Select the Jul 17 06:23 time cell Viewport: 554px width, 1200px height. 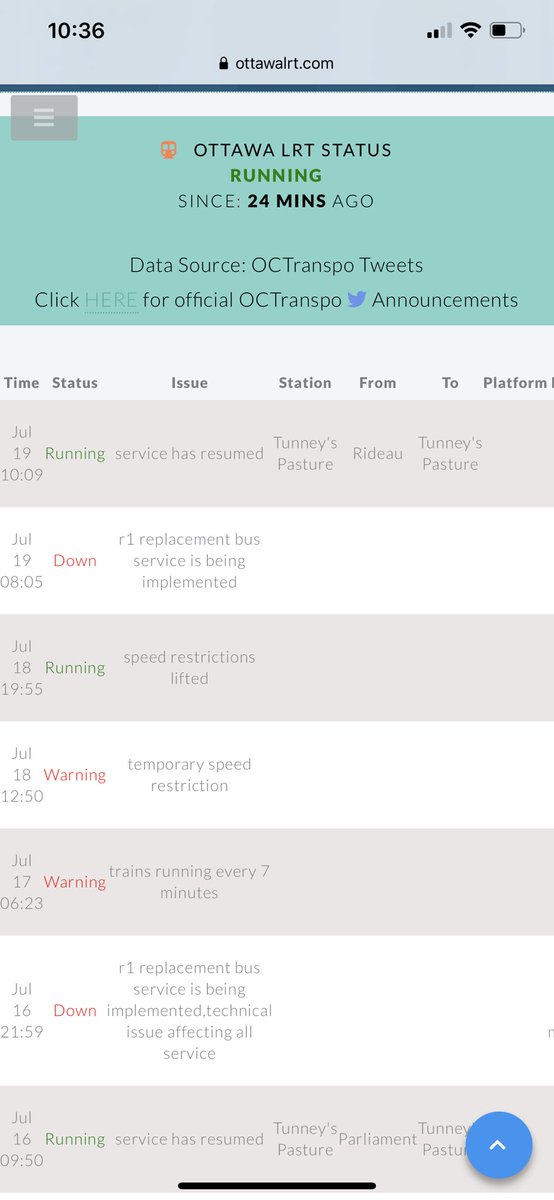(22, 881)
